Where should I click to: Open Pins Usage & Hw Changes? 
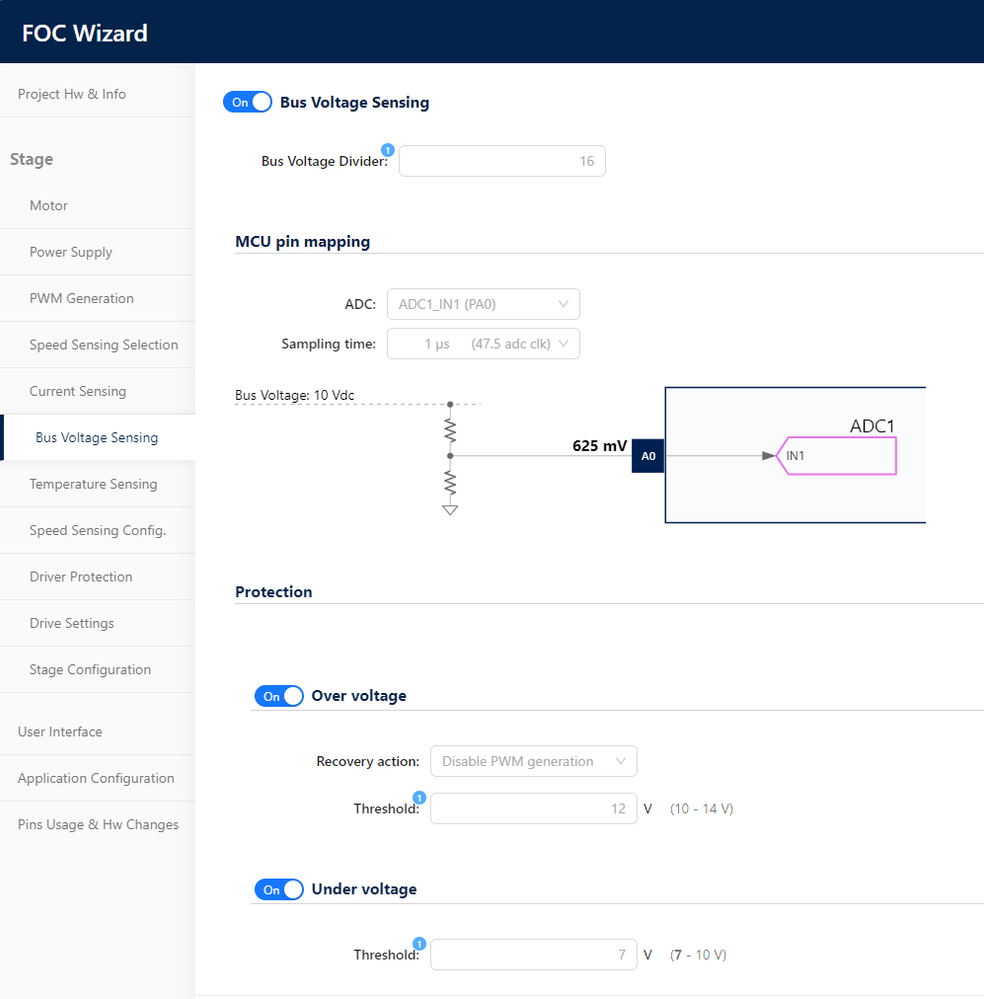pyautogui.click(x=98, y=825)
